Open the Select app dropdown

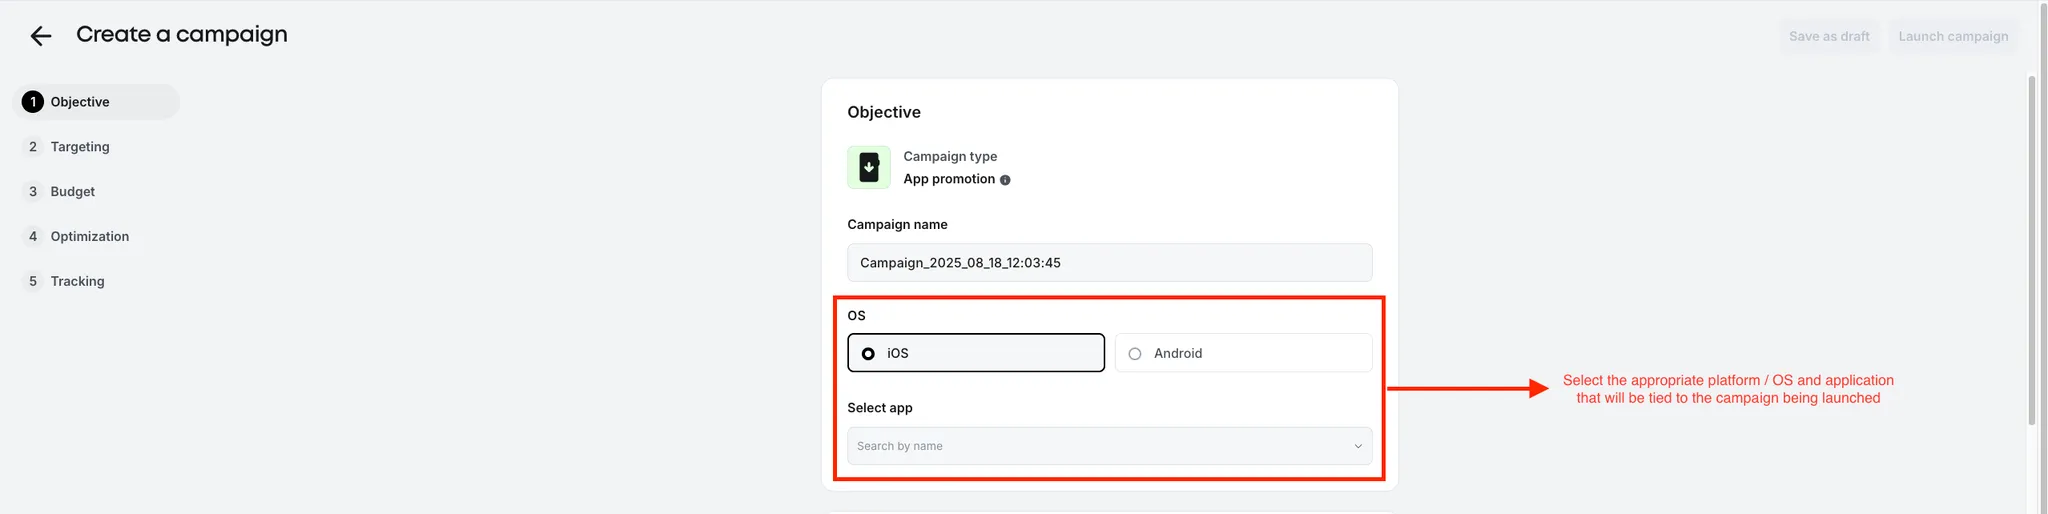[x=1100, y=446]
